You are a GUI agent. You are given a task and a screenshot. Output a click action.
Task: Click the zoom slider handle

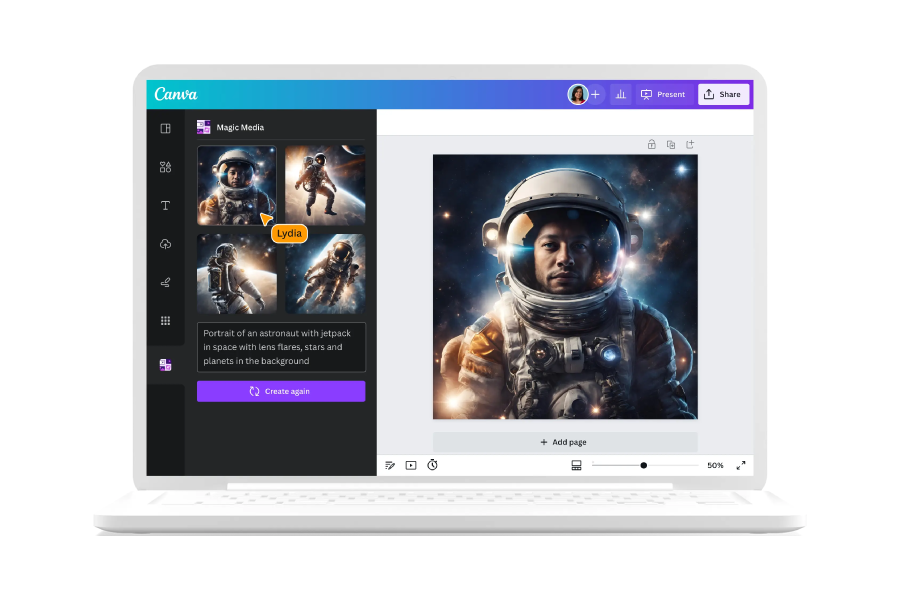pos(643,465)
